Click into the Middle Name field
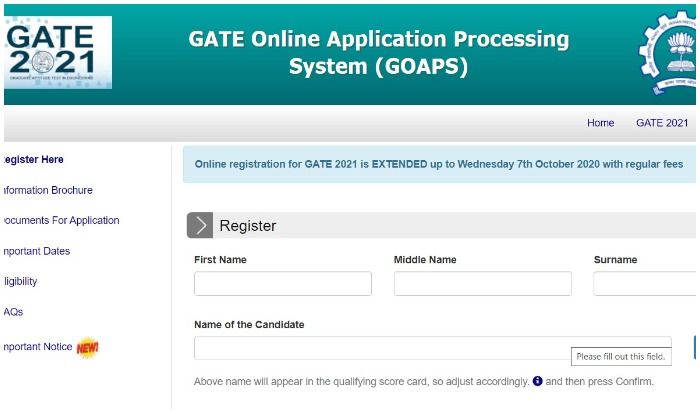Viewport: 700px width, 414px height. click(483, 284)
